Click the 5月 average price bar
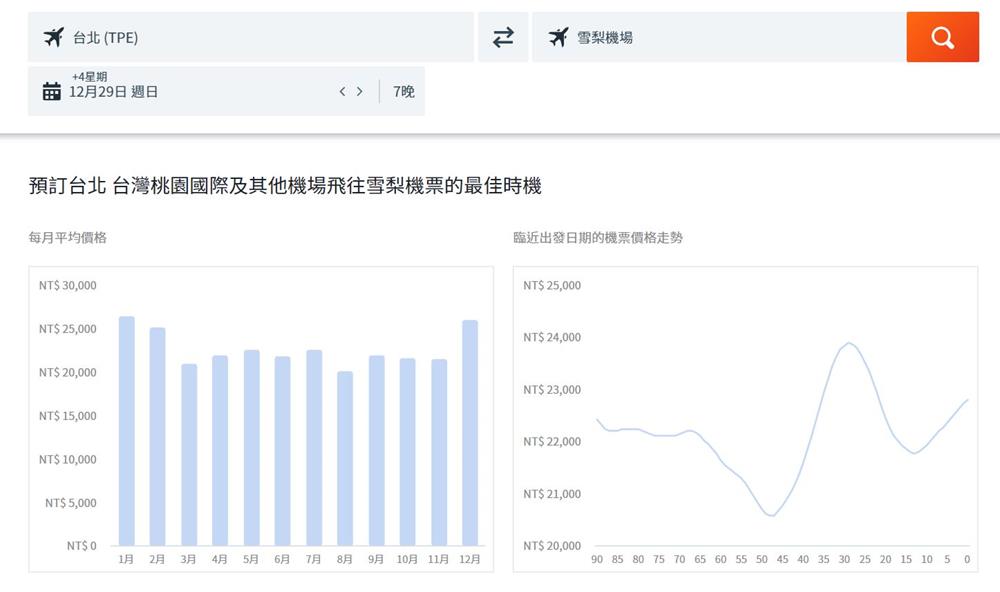This screenshot has width=1000, height=592. (251, 448)
